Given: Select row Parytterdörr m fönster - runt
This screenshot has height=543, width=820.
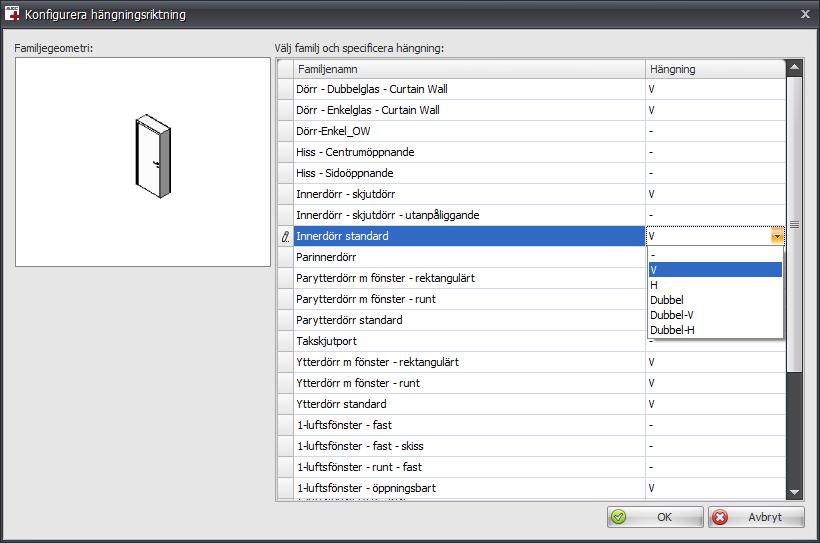Looking at the screenshot, I should click(469, 299).
